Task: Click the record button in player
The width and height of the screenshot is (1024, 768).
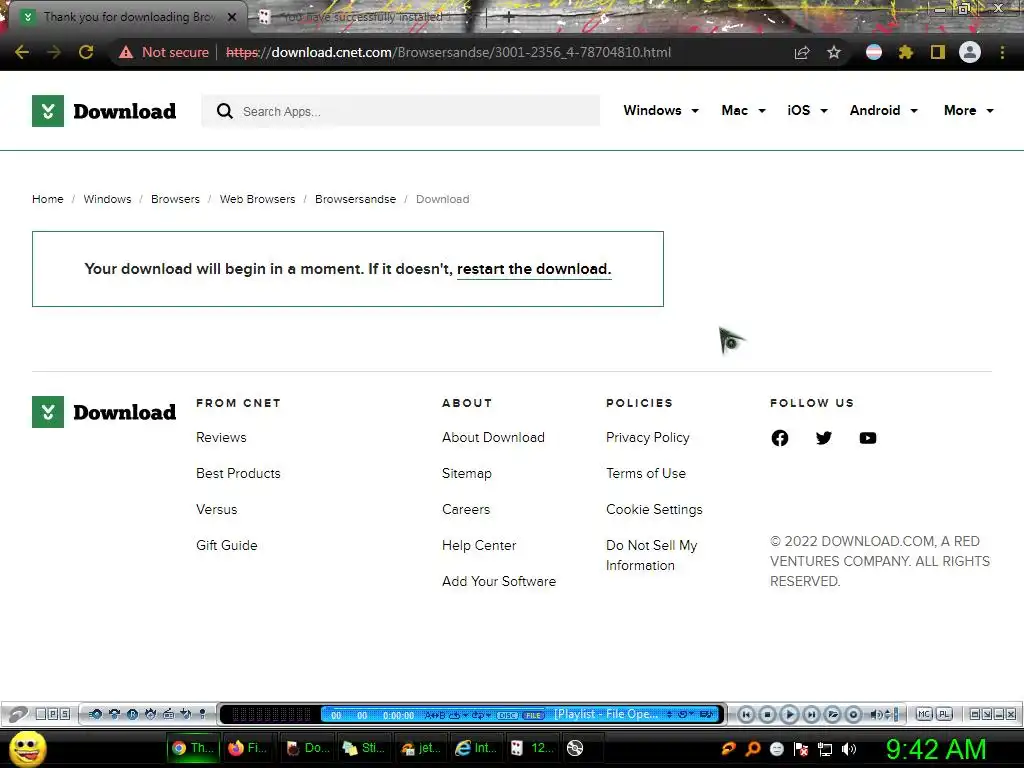Action: click(x=853, y=714)
